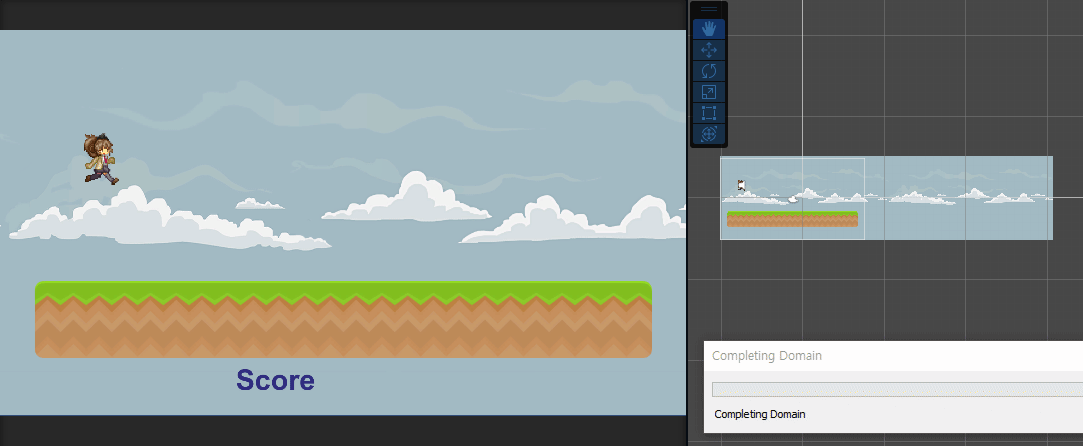This screenshot has width=1083, height=446.
Task: Click the tool overlay drag handle
Action: click(x=709, y=10)
